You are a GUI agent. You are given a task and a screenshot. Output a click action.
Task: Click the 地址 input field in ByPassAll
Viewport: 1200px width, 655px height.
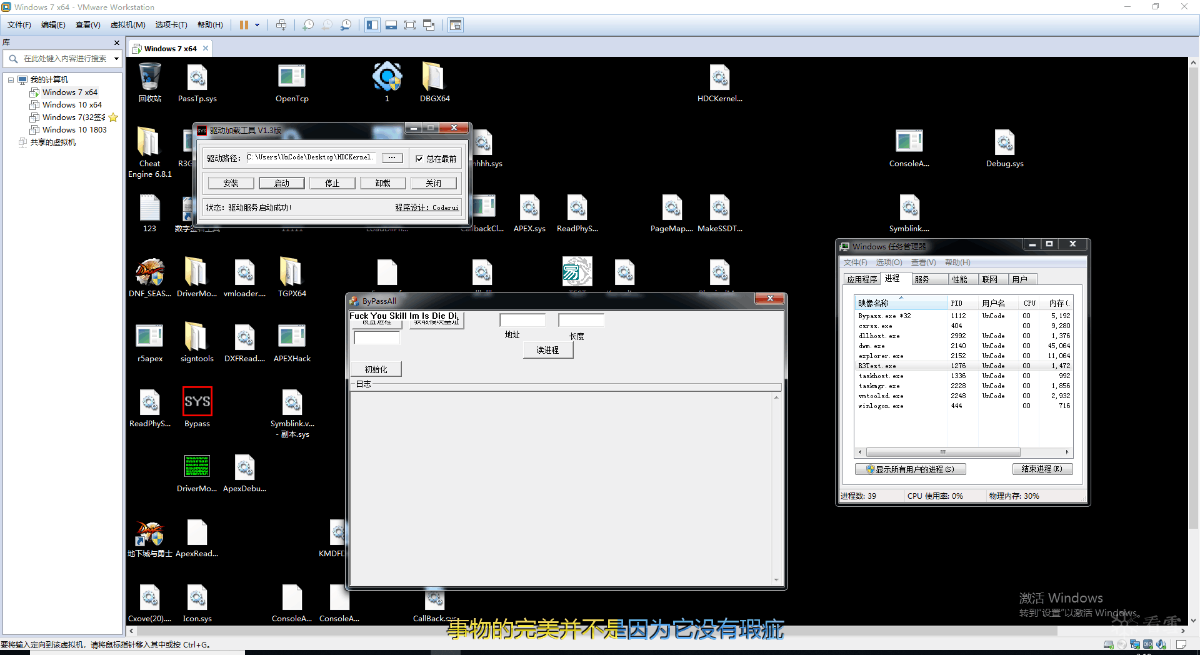tap(523, 320)
